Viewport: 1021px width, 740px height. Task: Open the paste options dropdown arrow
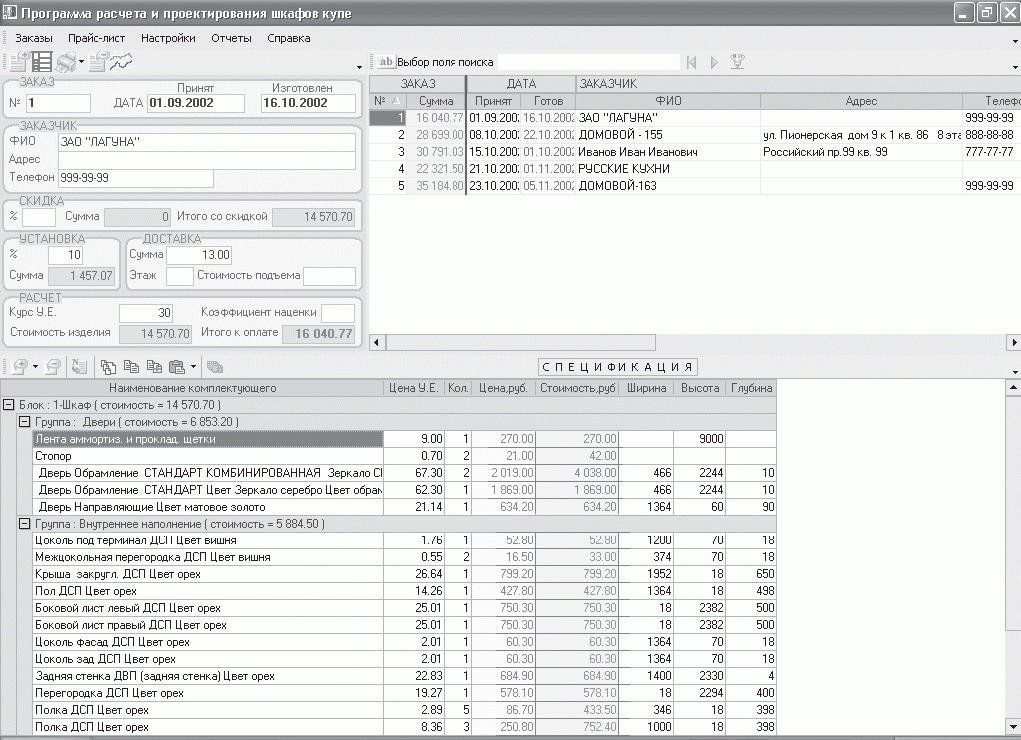click(193, 367)
